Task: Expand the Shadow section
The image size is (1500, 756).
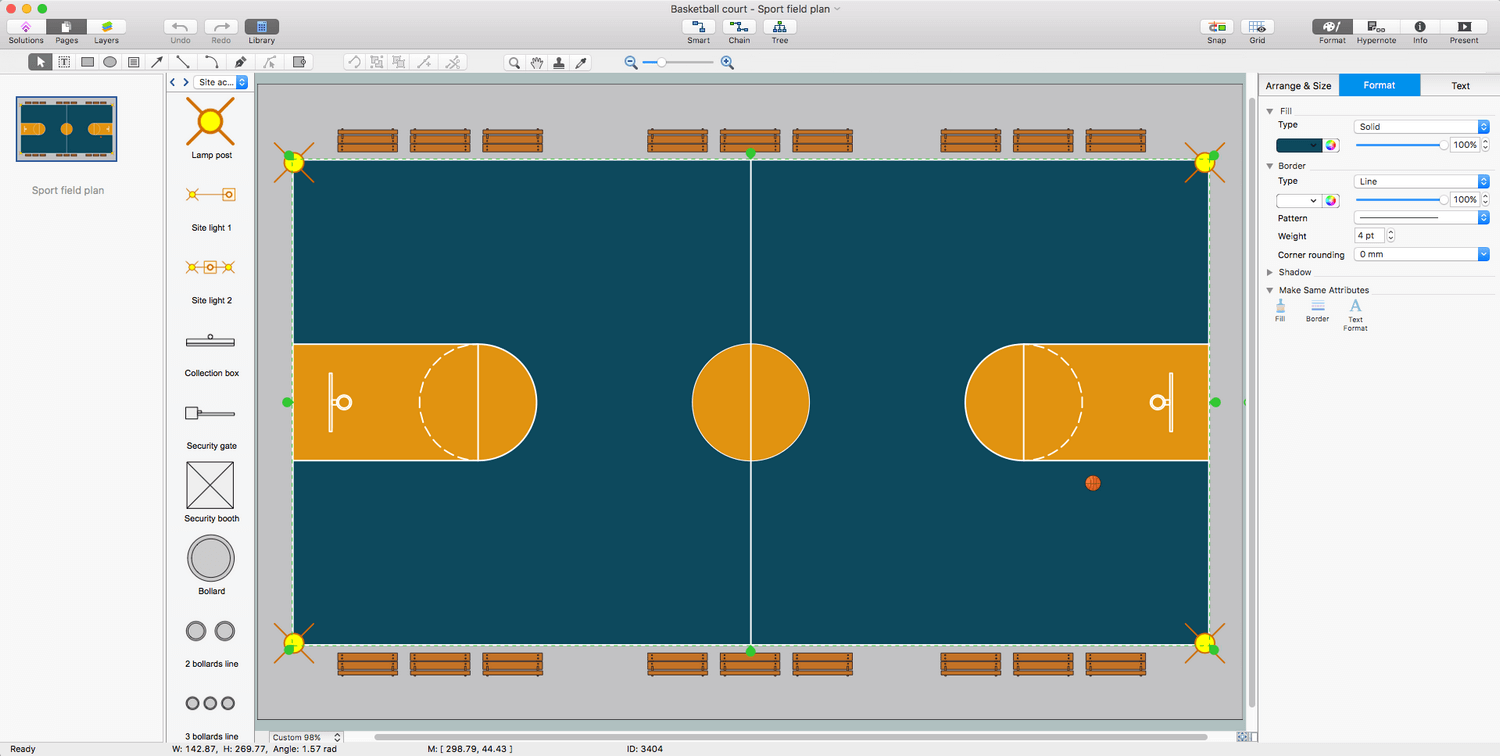Action: [x=1270, y=272]
